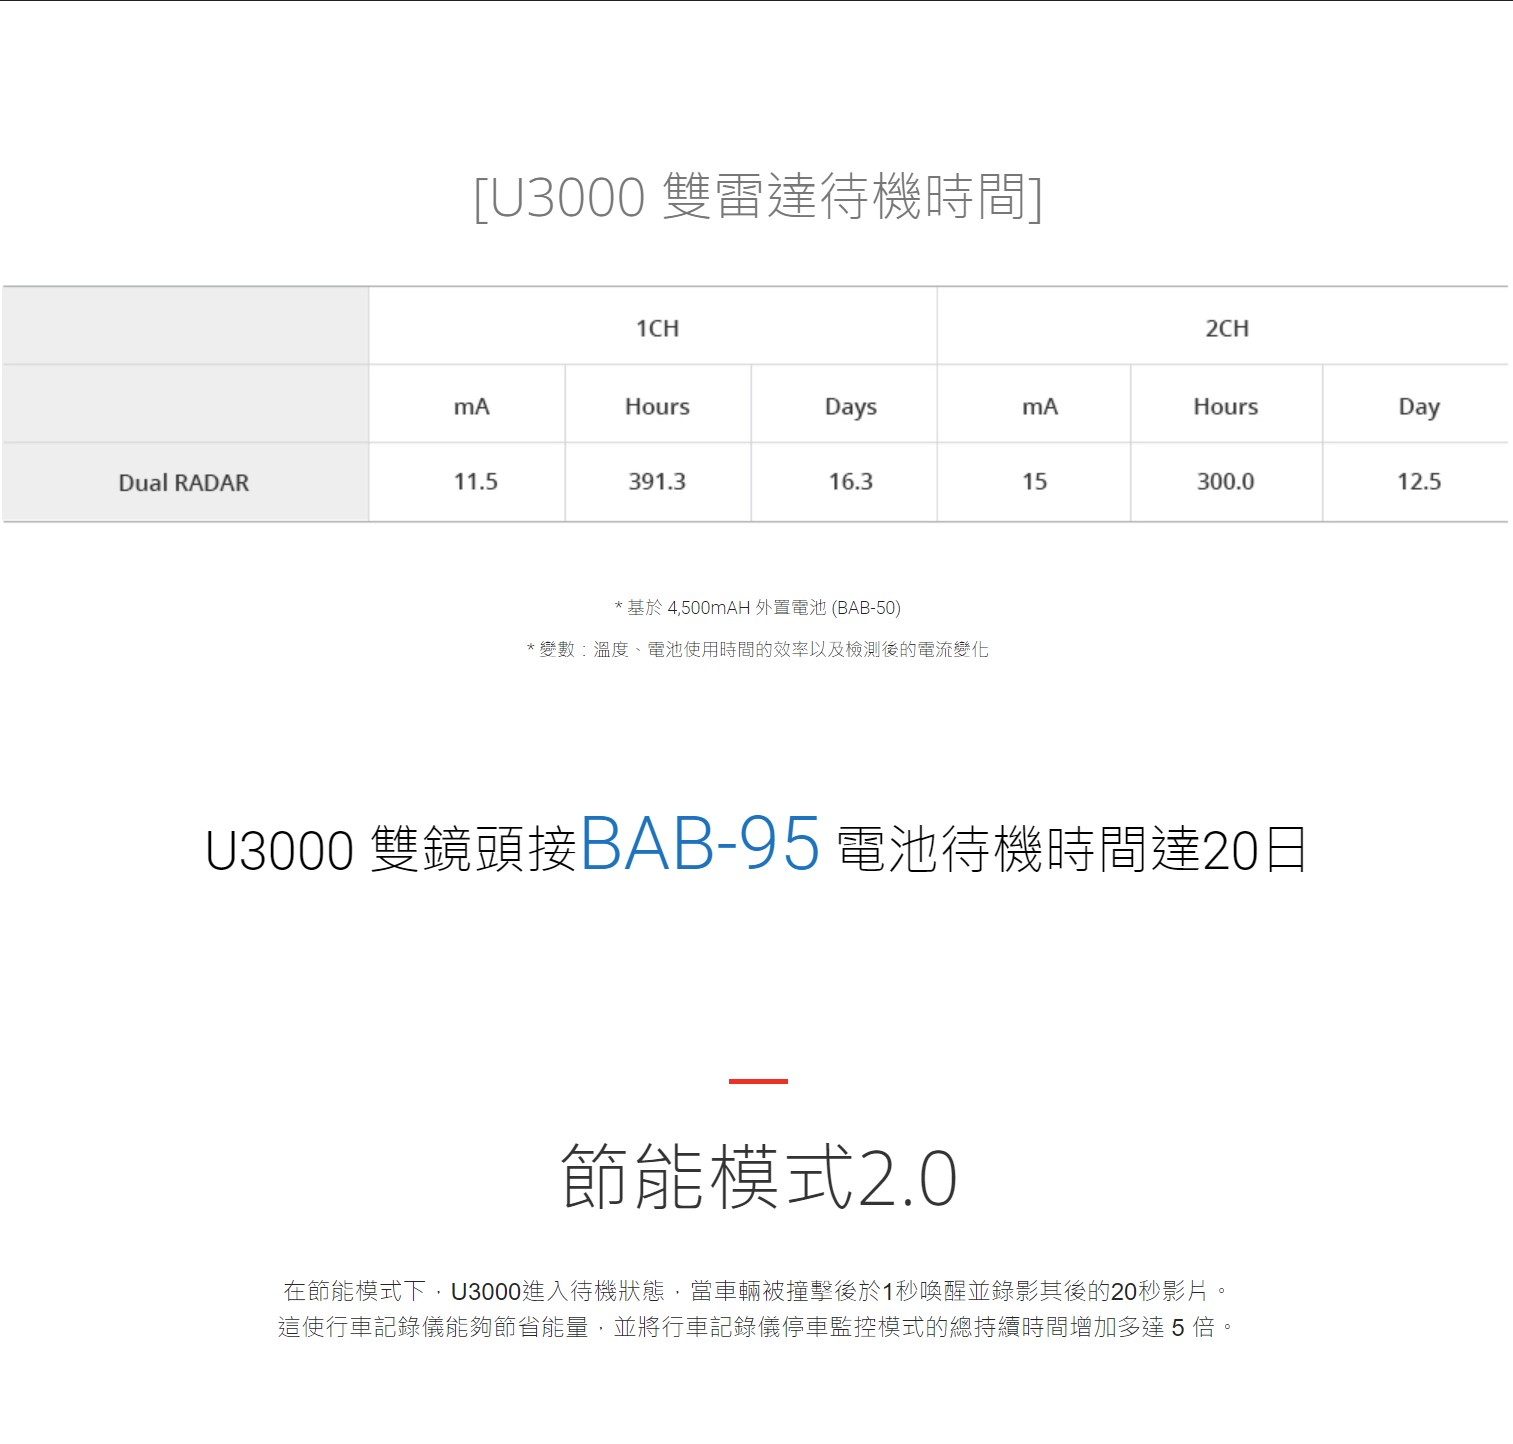Click the text U3000 雙鏡頭接
Viewport: 1513px width, 1444px height.
coord(391,849)
